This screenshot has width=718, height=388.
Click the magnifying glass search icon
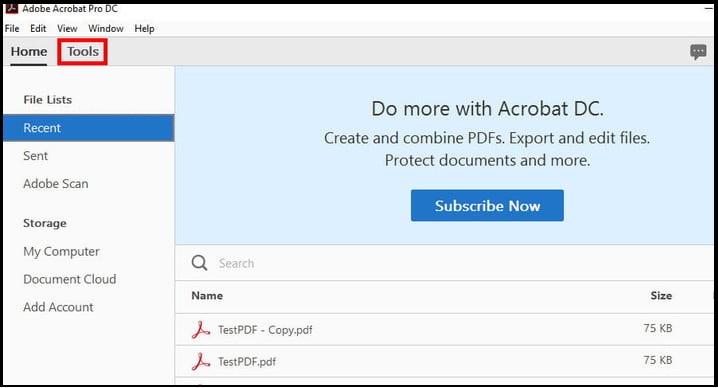199,263
